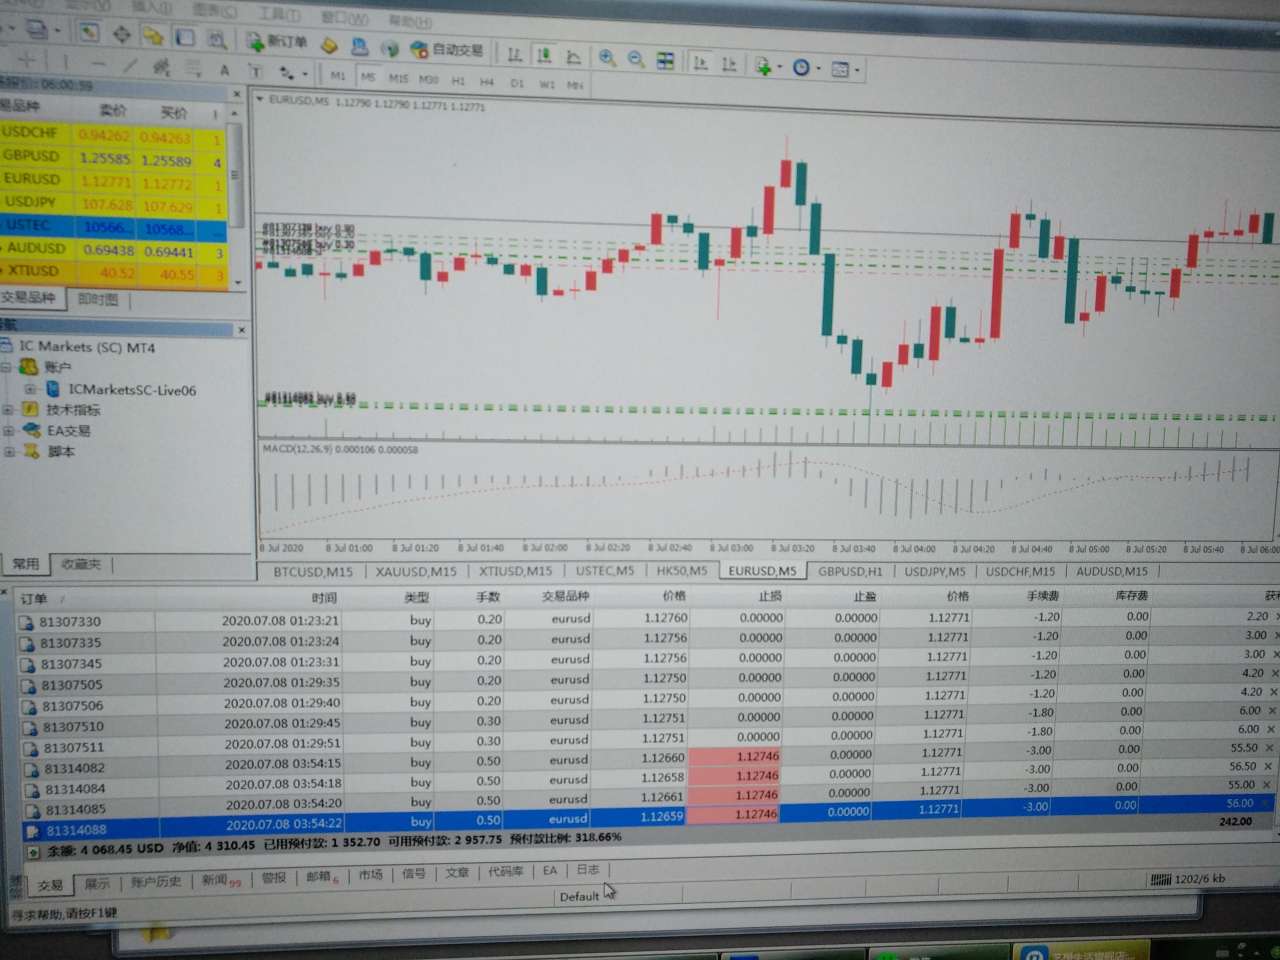Switch chart to line chart style
The image size is (1280, 960).
click(573, 56)
